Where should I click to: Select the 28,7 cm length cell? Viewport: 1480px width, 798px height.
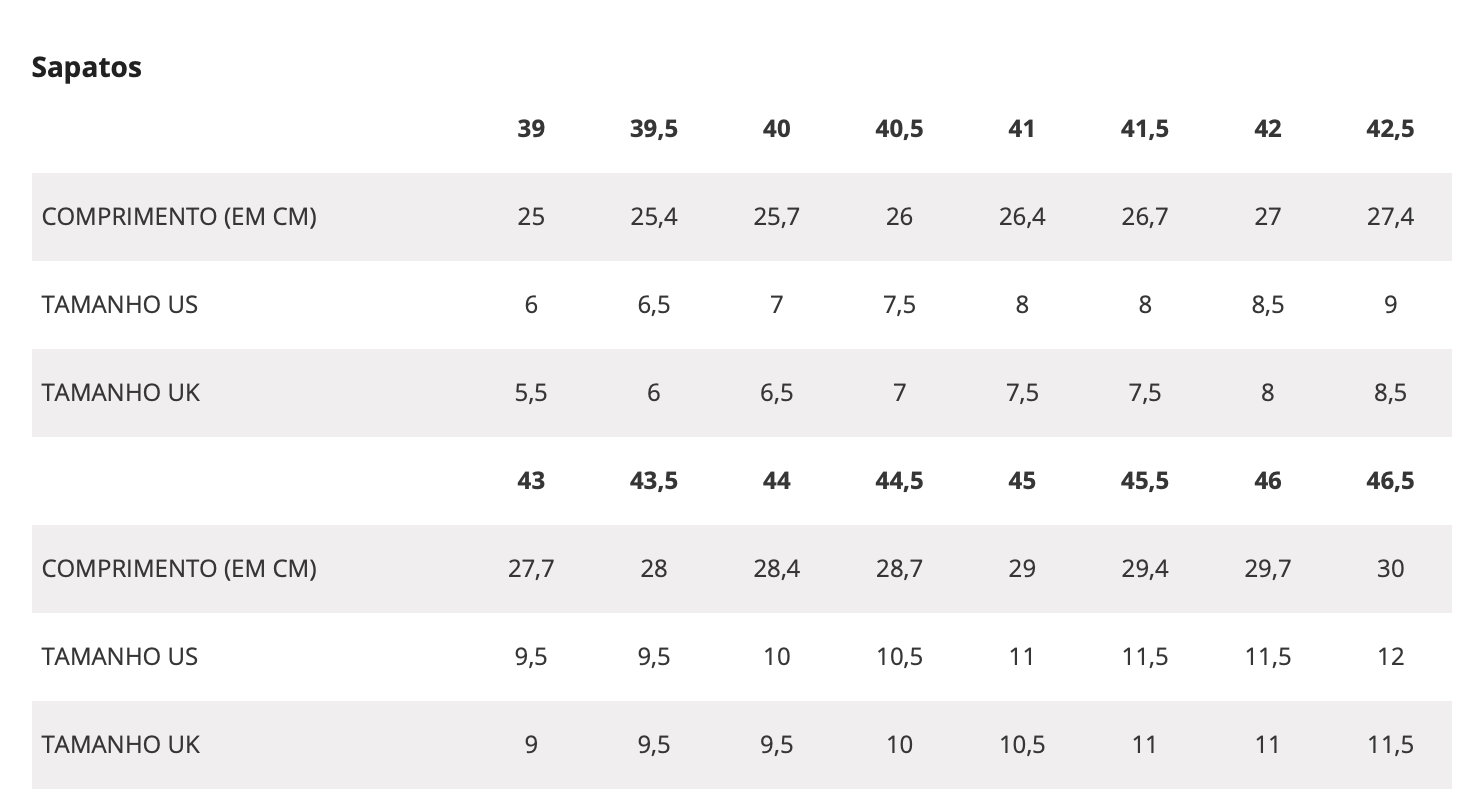899,569
